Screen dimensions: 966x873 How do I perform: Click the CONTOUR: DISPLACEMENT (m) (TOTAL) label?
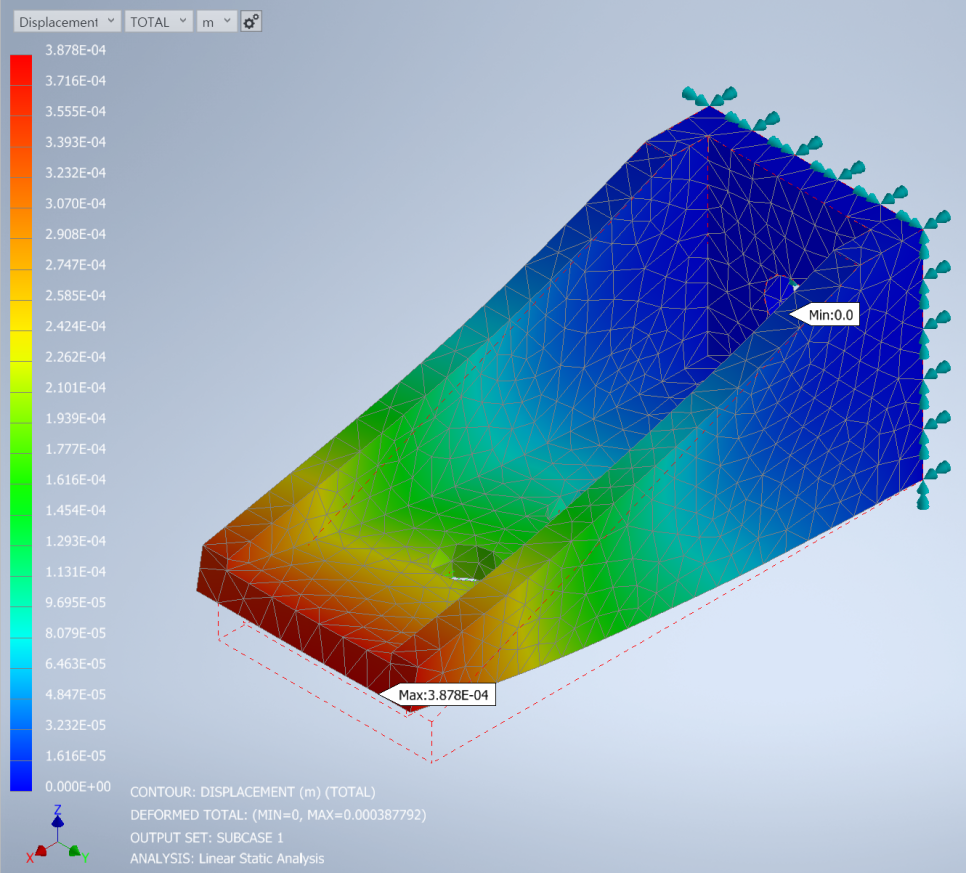click(252, 792)
